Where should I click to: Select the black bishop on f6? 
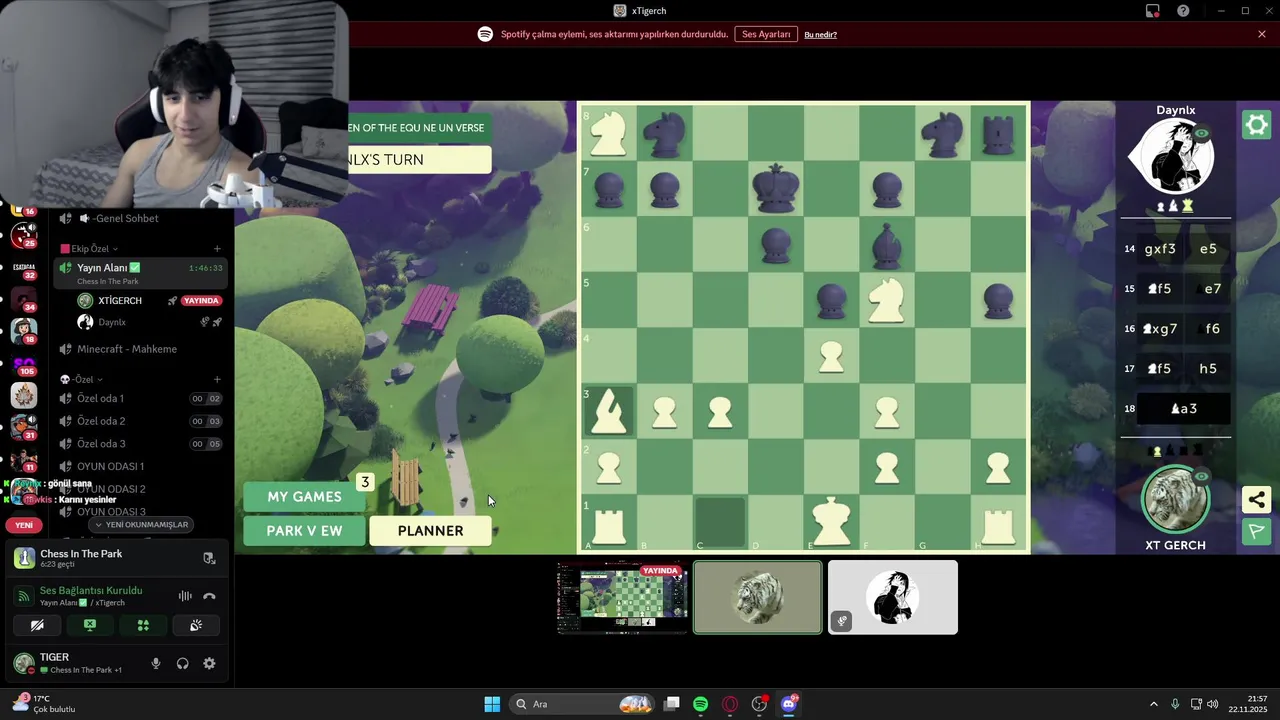coord(886,245)
